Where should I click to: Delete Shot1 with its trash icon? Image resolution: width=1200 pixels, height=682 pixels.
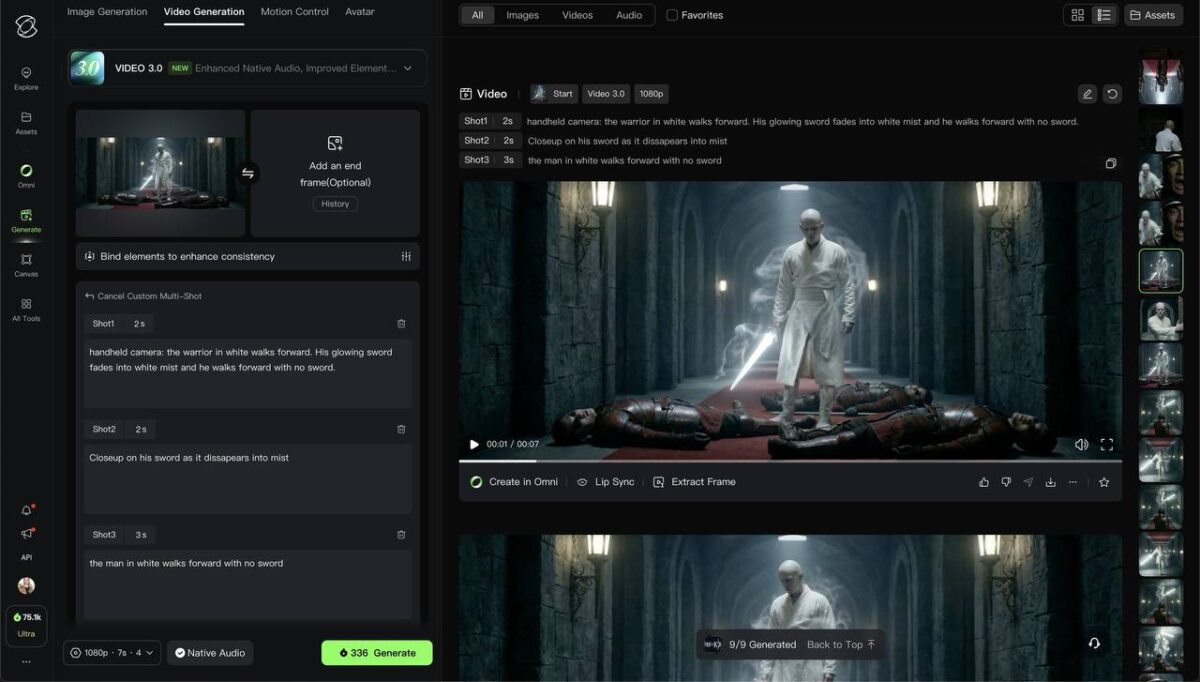click(401, 324)
